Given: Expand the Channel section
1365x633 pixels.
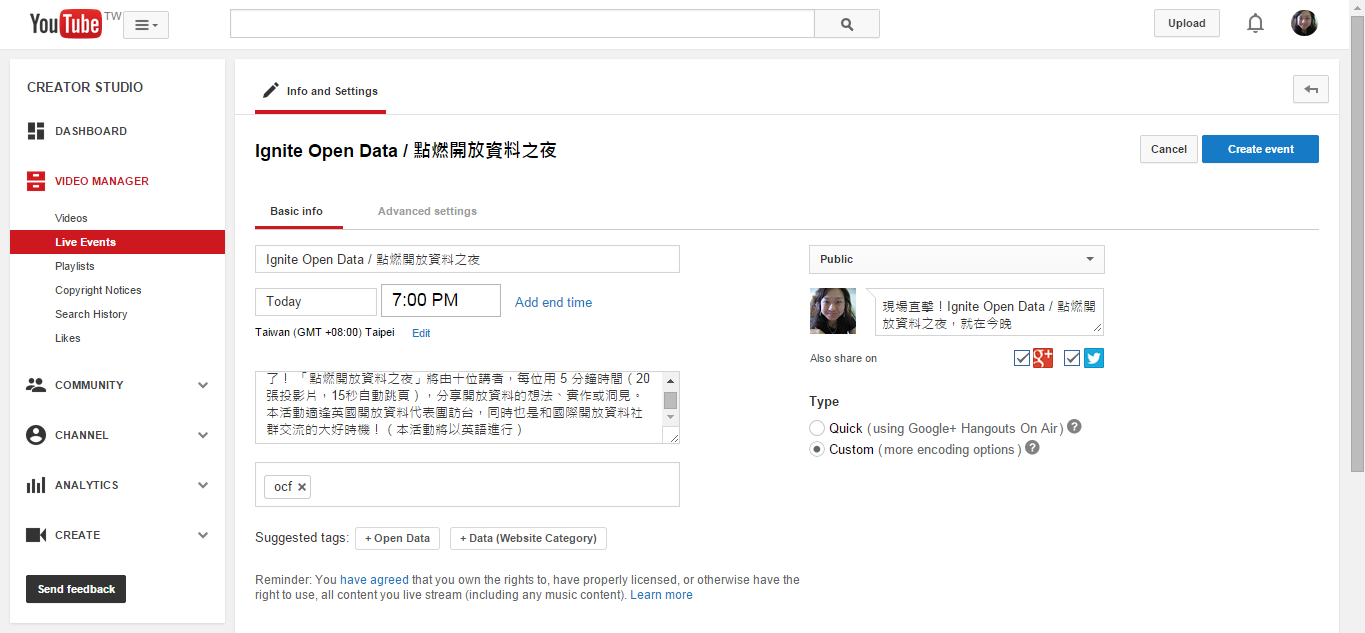Looking at the screenshot, I should point(203,435).
